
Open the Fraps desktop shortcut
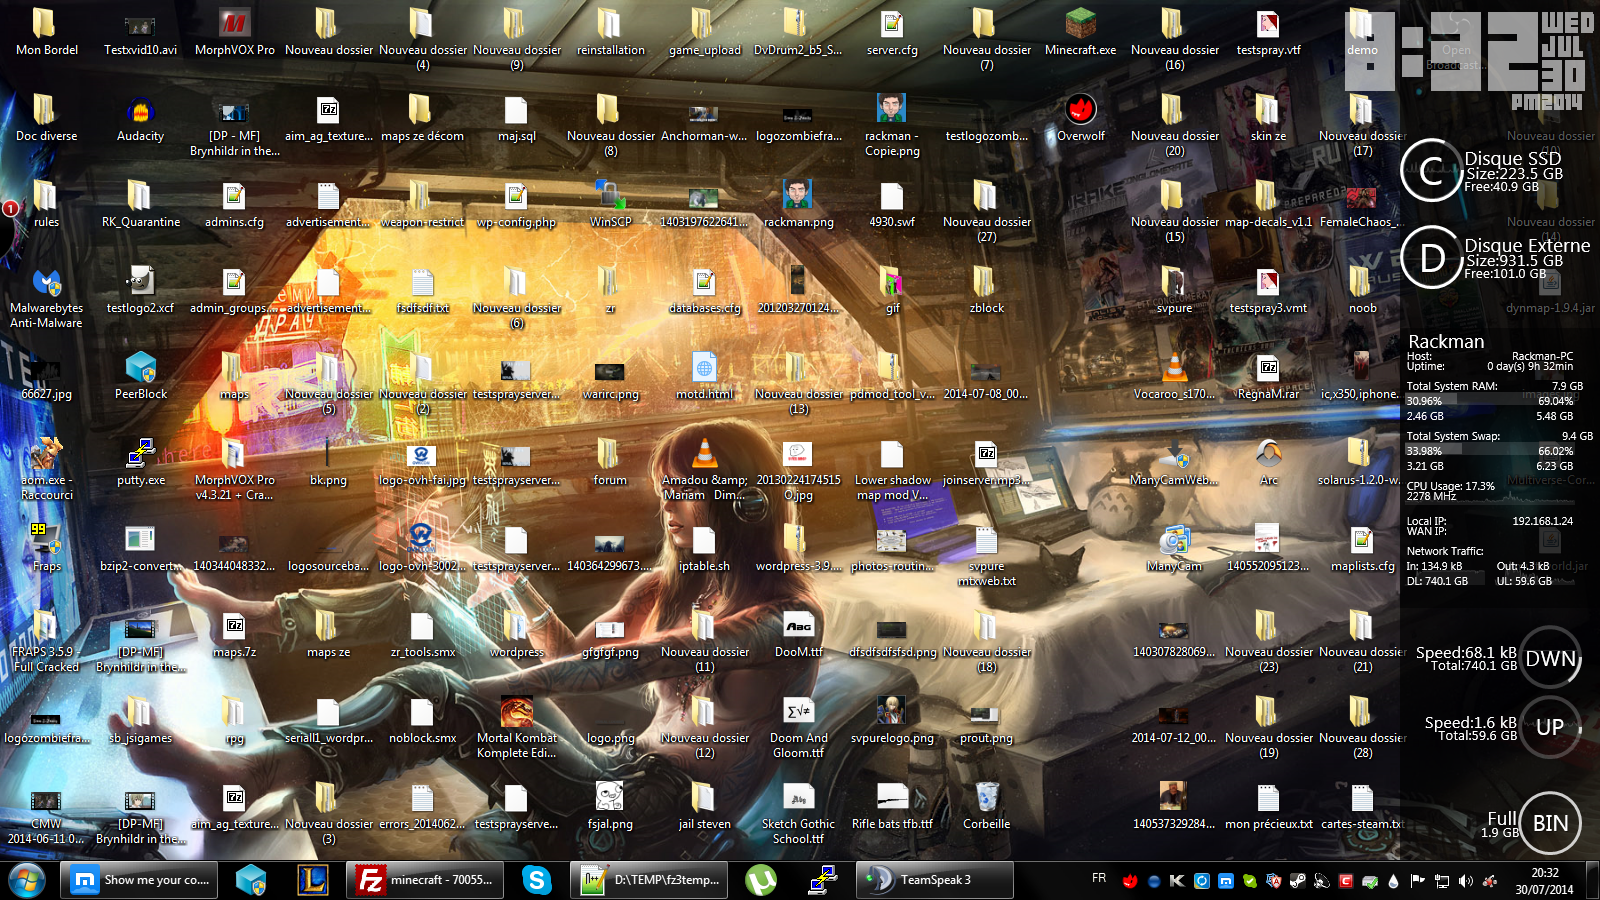coord(46,549)
